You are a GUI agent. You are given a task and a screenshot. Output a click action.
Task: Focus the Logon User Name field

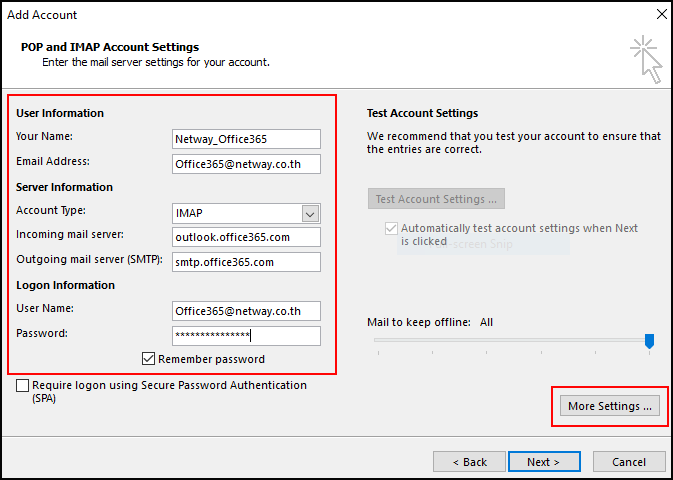click(x=246, y=311)
